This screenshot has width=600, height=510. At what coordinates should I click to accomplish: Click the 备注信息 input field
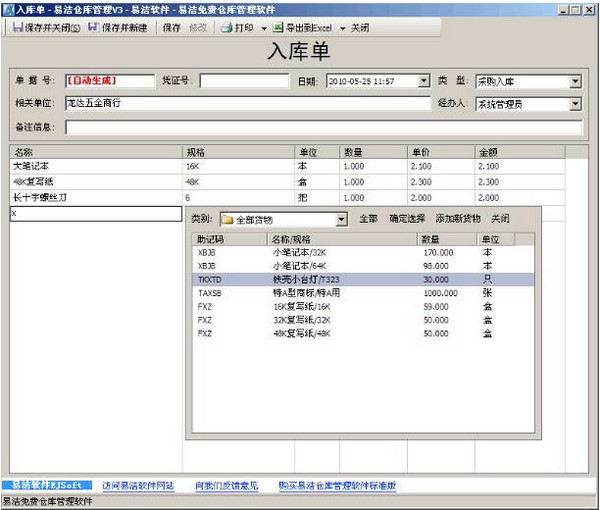coord(324,127)
